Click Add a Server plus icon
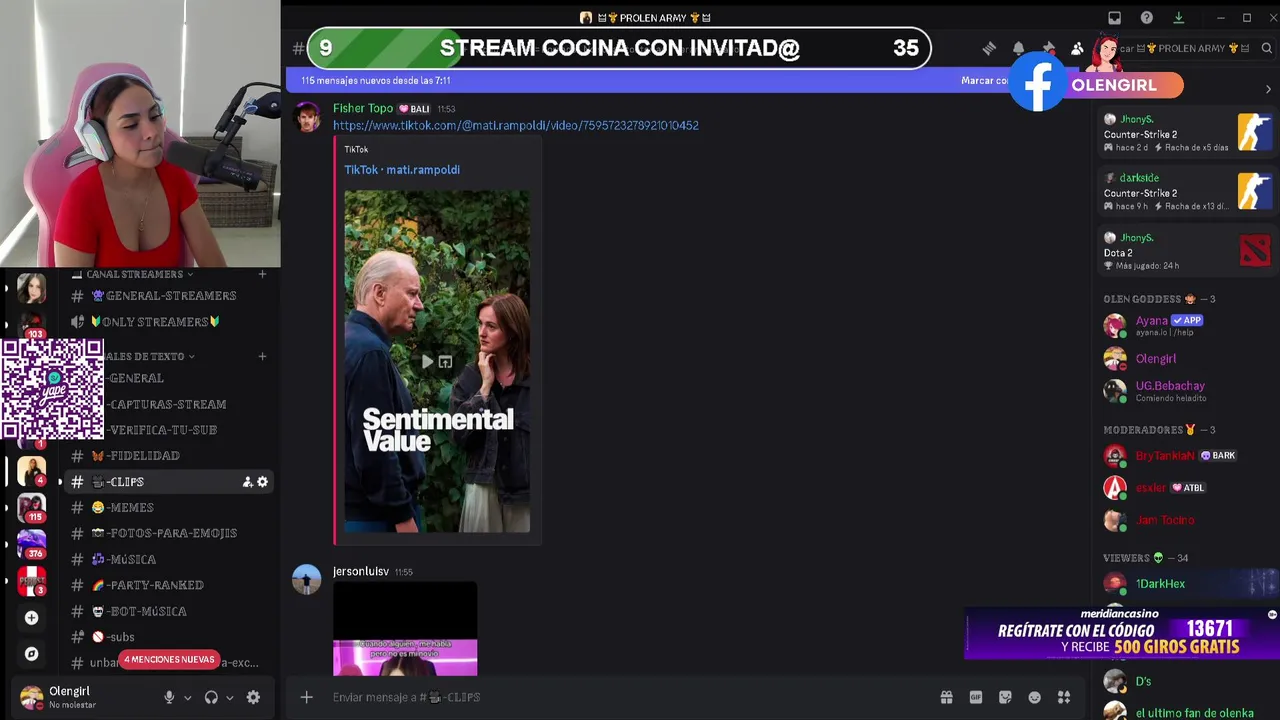The height and width of the screenshot is (720, 1280). point(31,618)
